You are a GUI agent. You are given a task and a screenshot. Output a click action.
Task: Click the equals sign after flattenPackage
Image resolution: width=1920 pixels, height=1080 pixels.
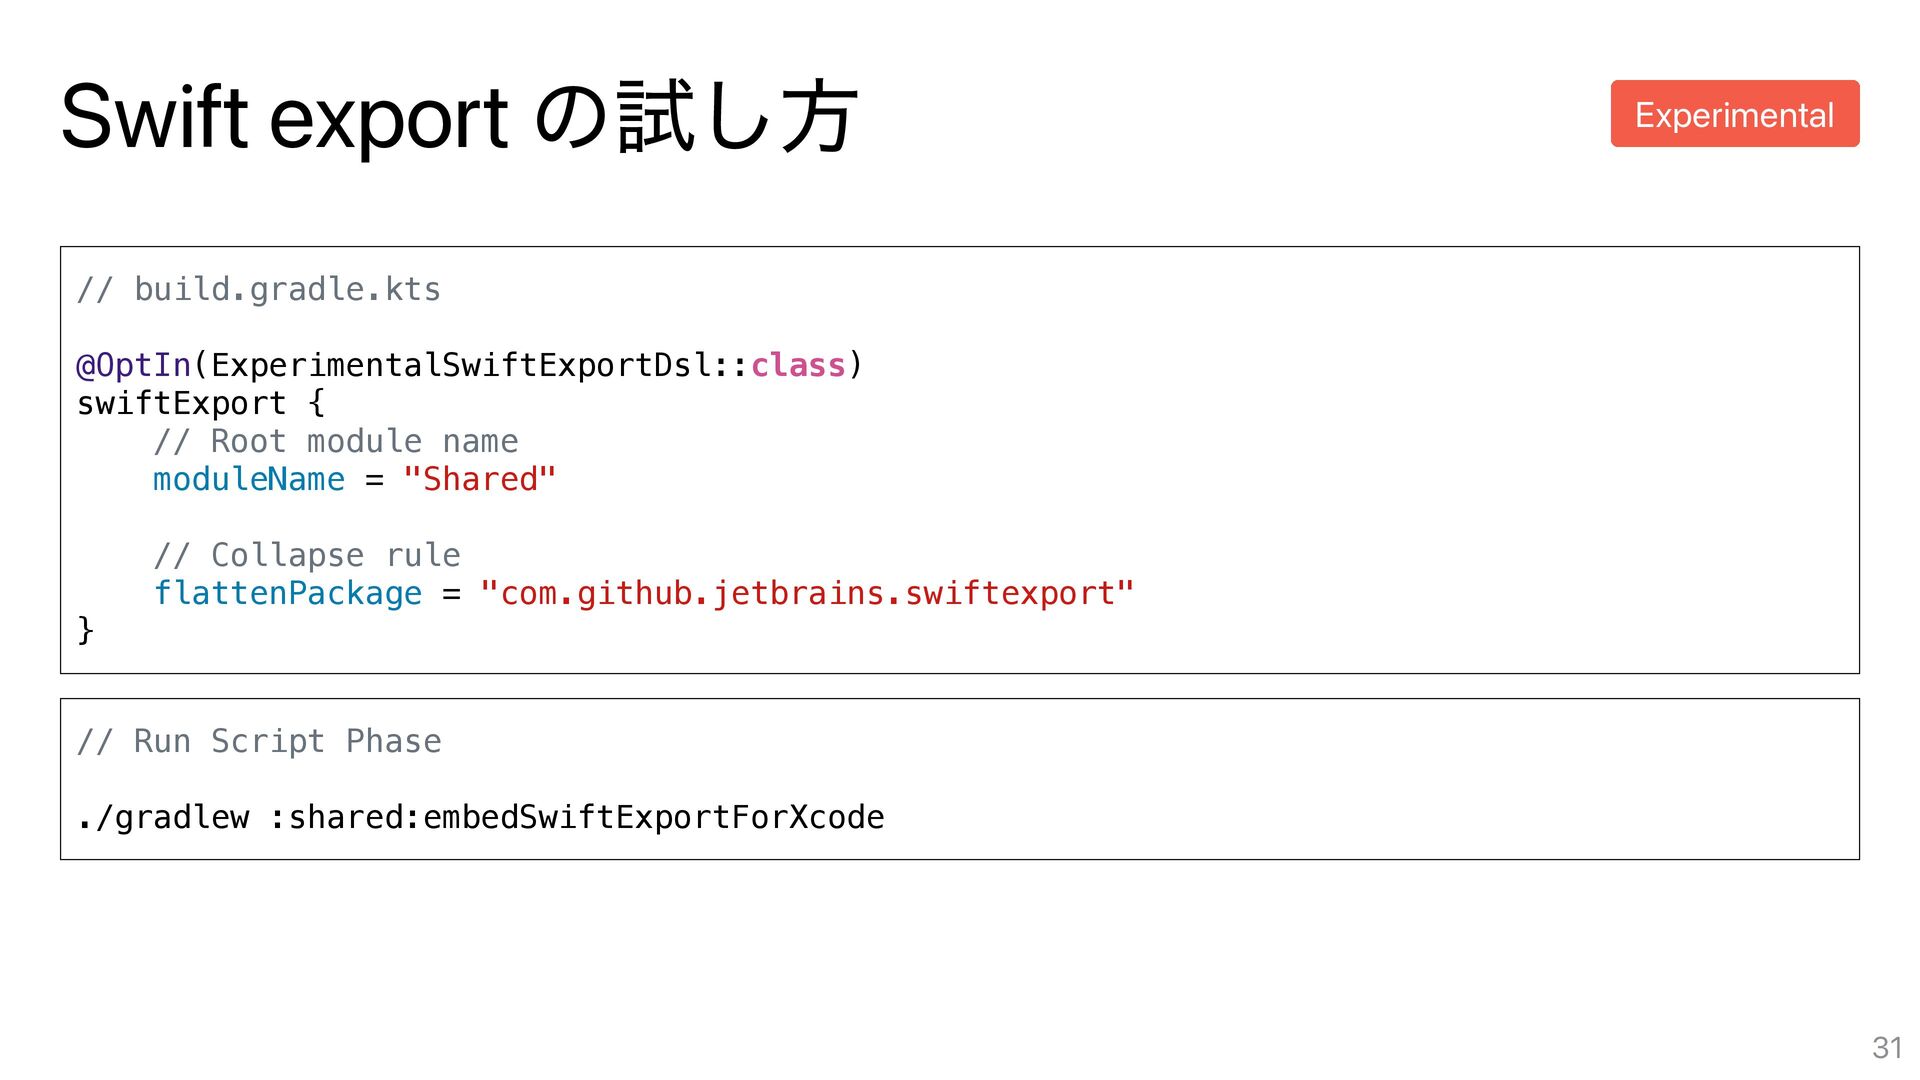click(x=451, y=595)
